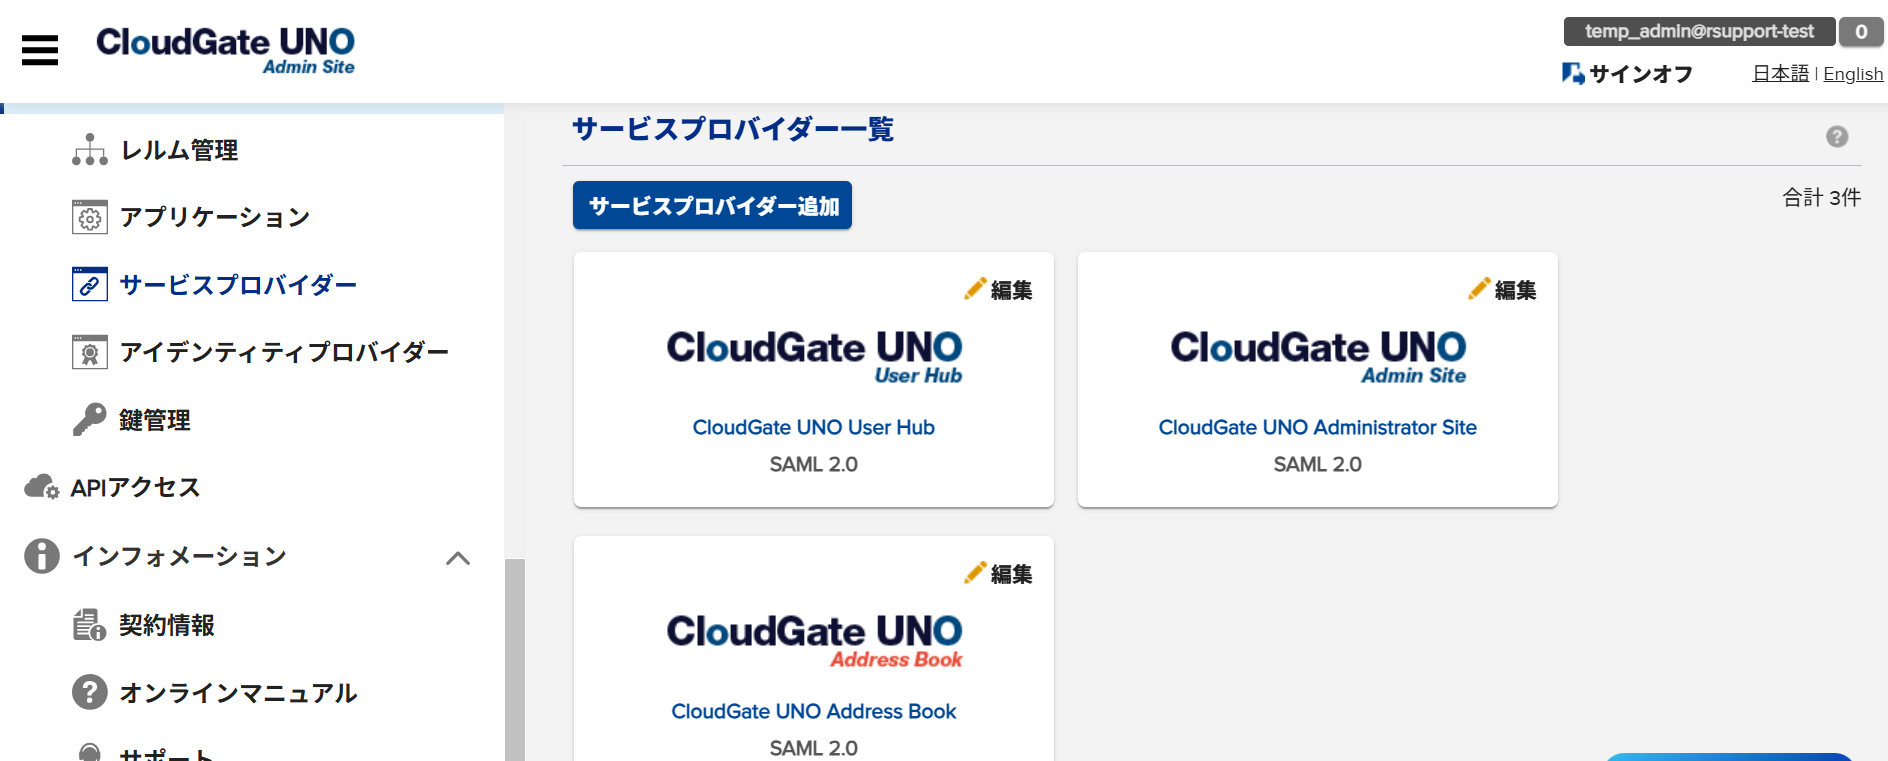This screenshot has width=1888, height=761.
Task: Open the CloudGate UNO Administrator Site link
Action: coord(1318,427)
